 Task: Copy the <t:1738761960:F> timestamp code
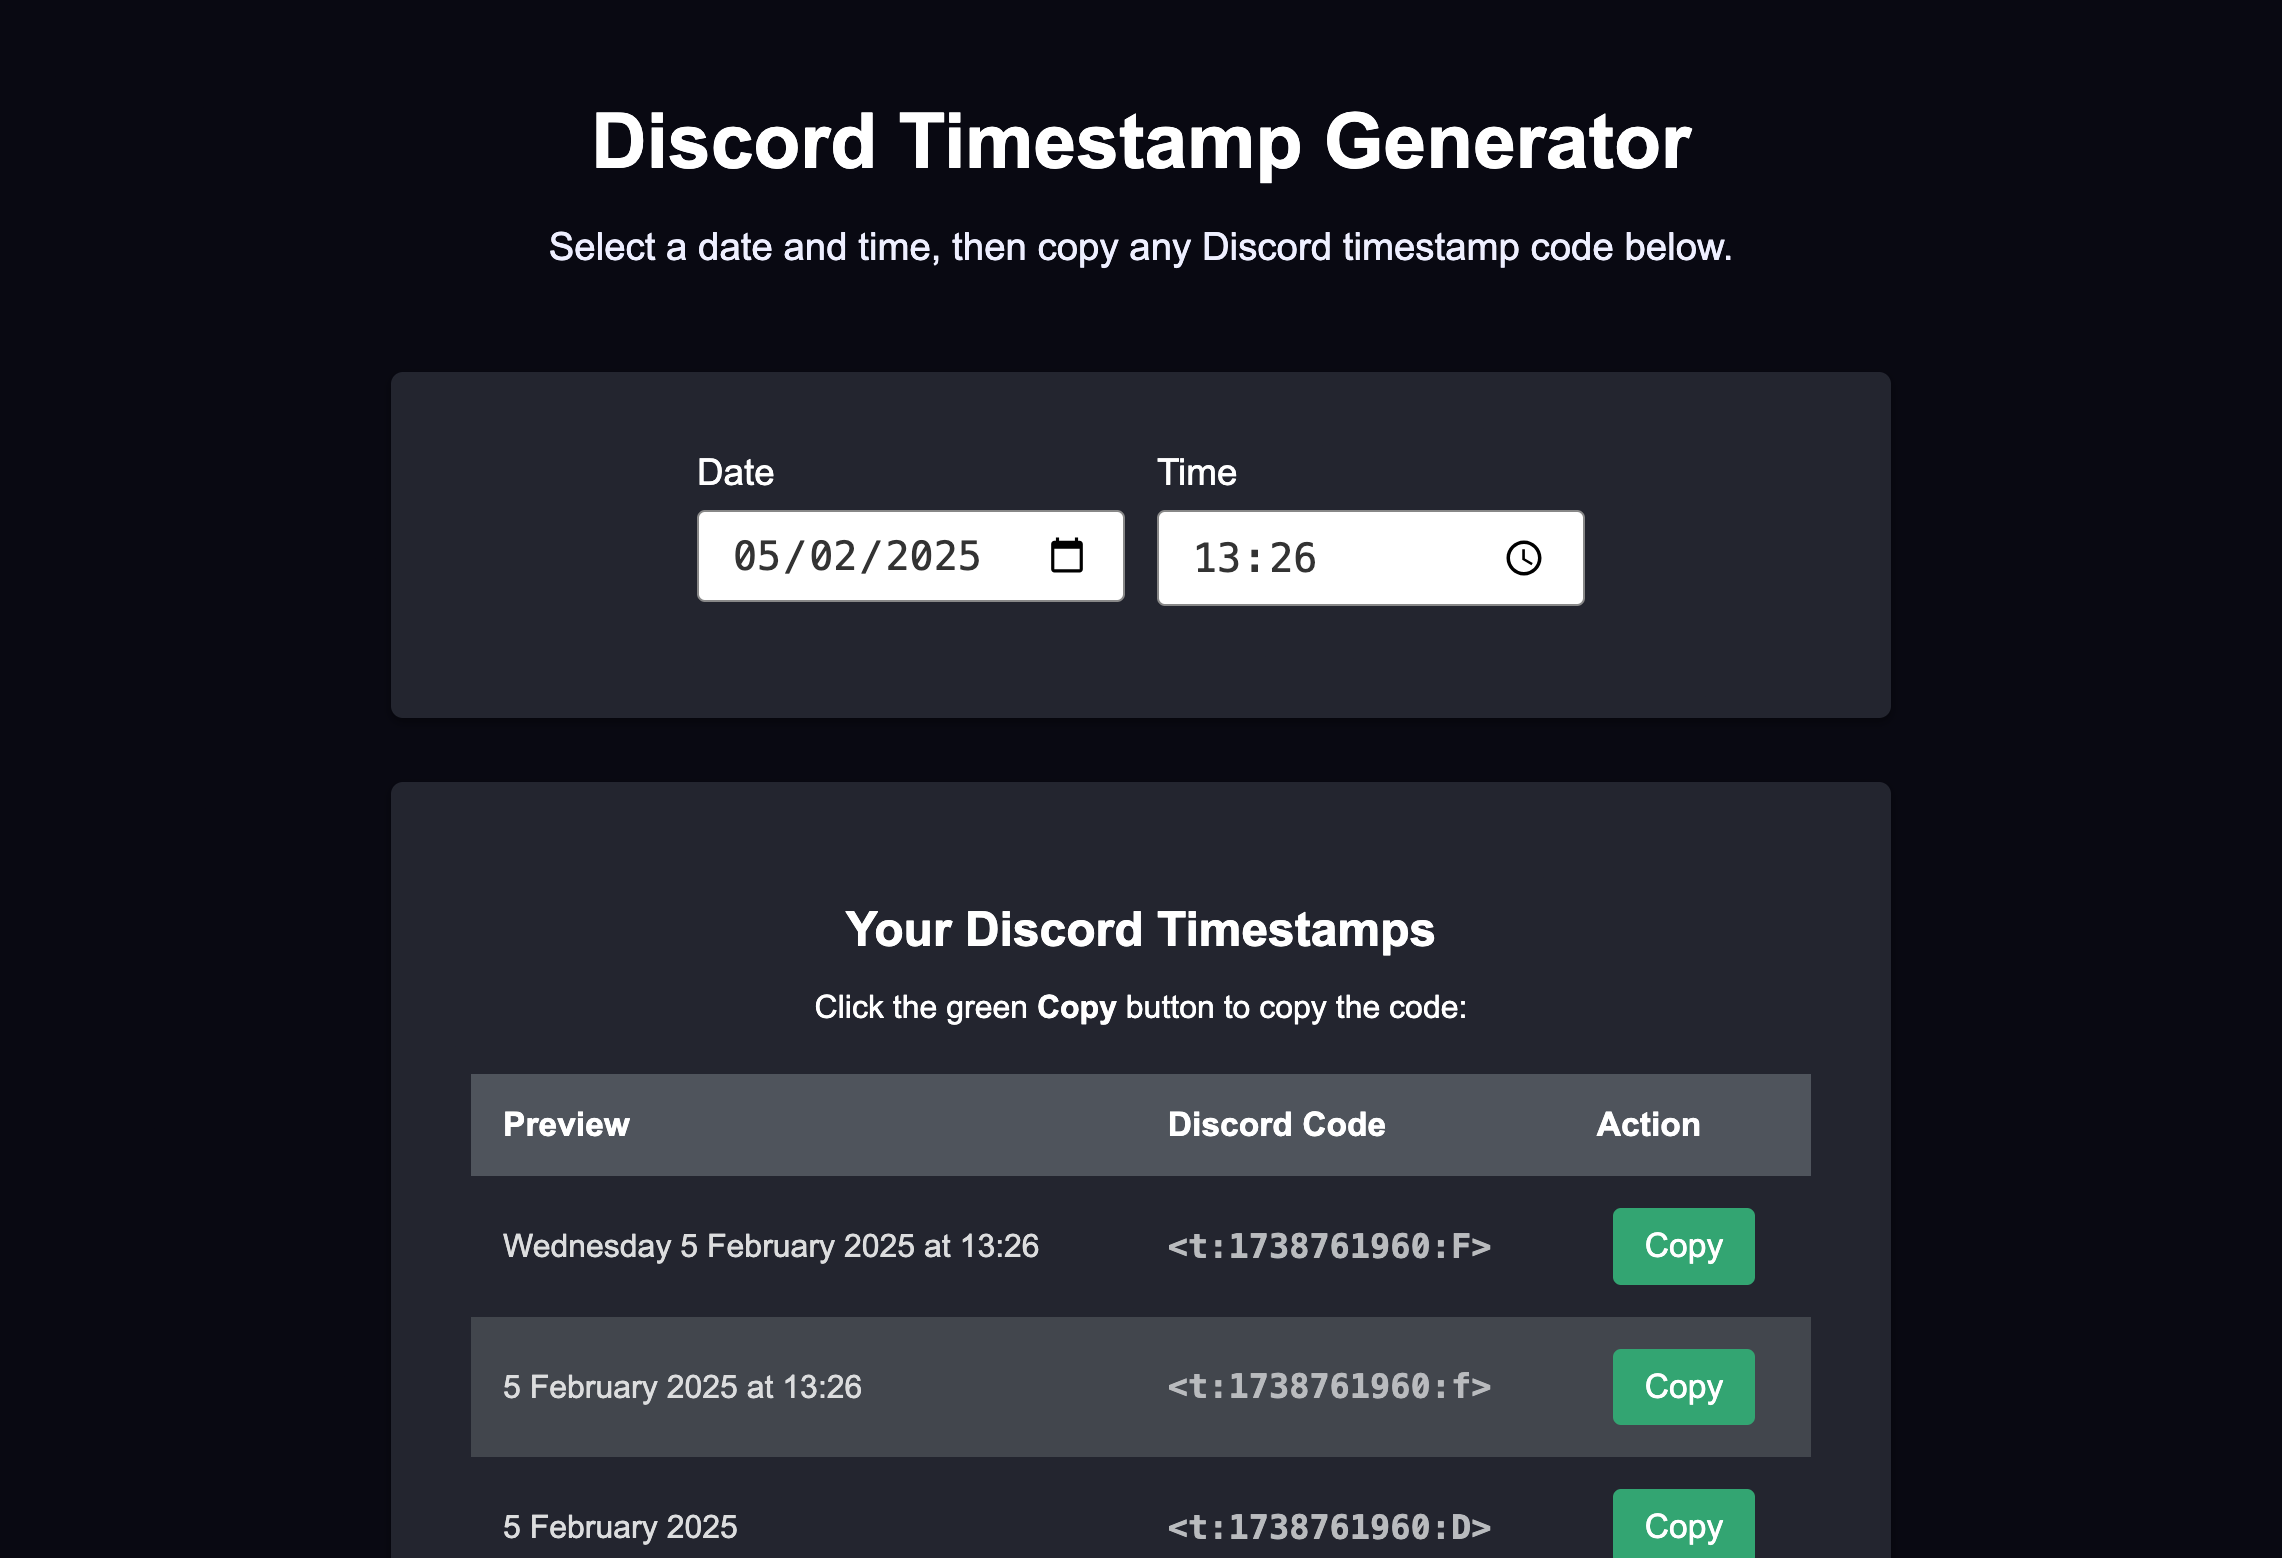(1683, 1246)
